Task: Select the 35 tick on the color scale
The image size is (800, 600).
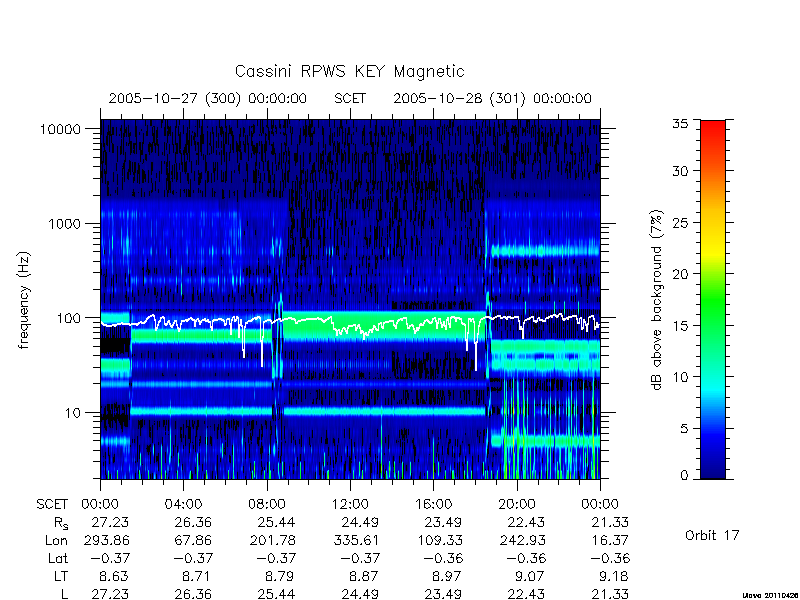Action: (680, 123)
